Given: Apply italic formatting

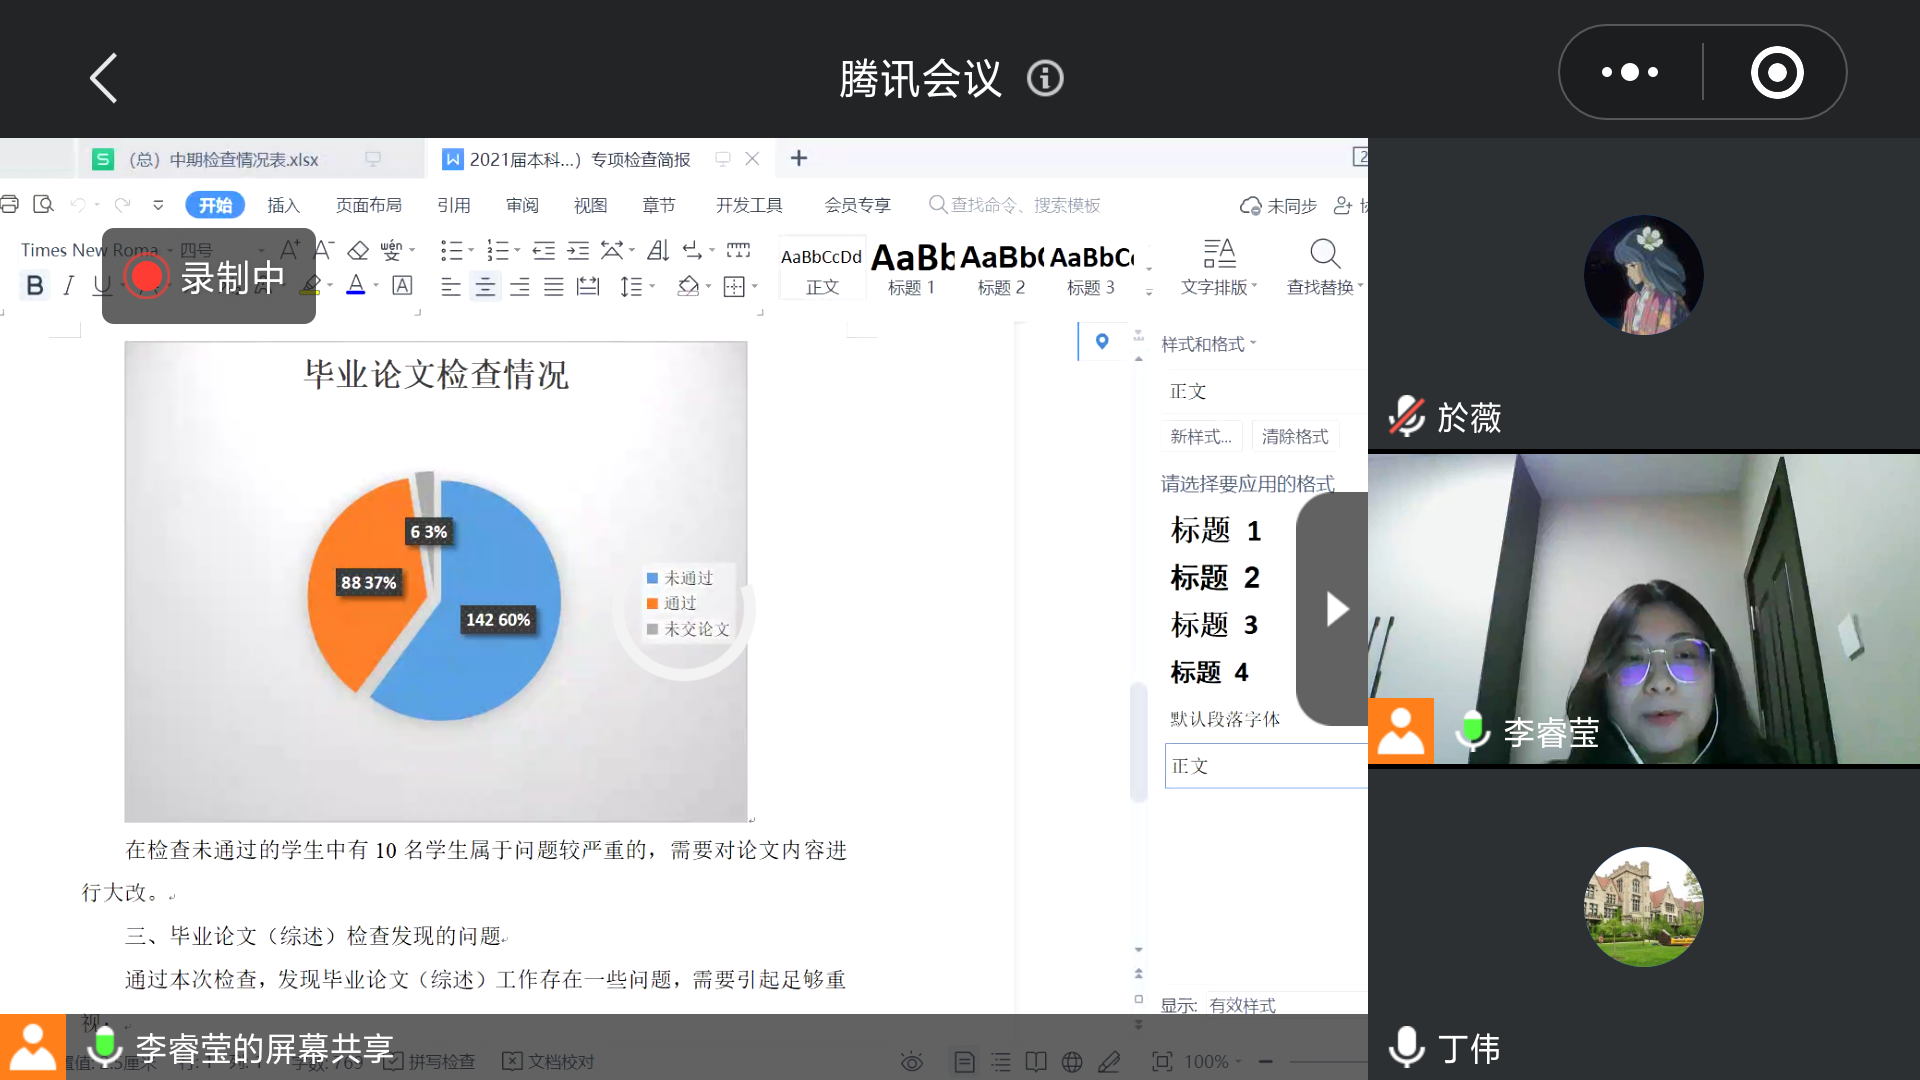Looking at the screenshot, I should pyautogui.click(x=67, y=285).
